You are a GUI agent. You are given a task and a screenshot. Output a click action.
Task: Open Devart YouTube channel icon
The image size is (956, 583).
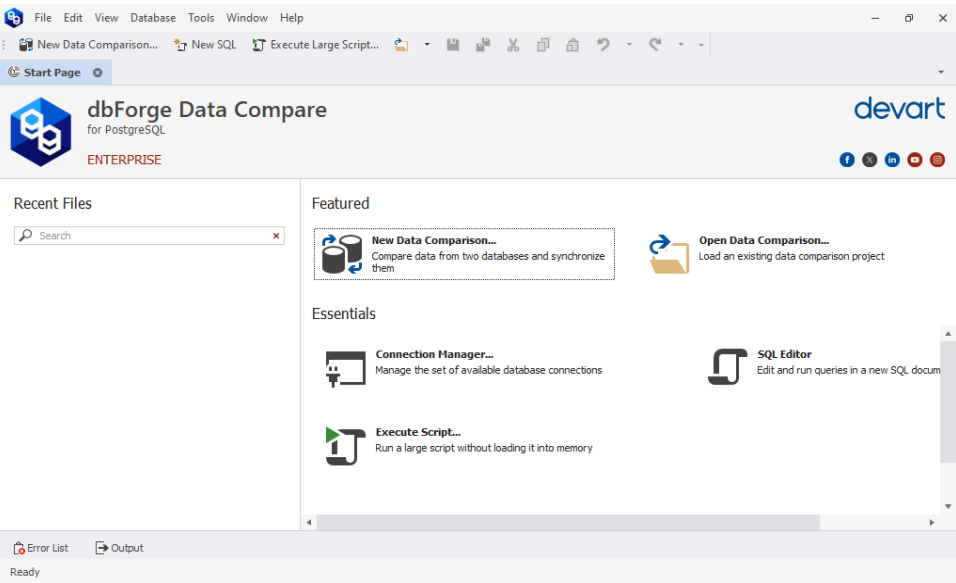coord(915,160)
